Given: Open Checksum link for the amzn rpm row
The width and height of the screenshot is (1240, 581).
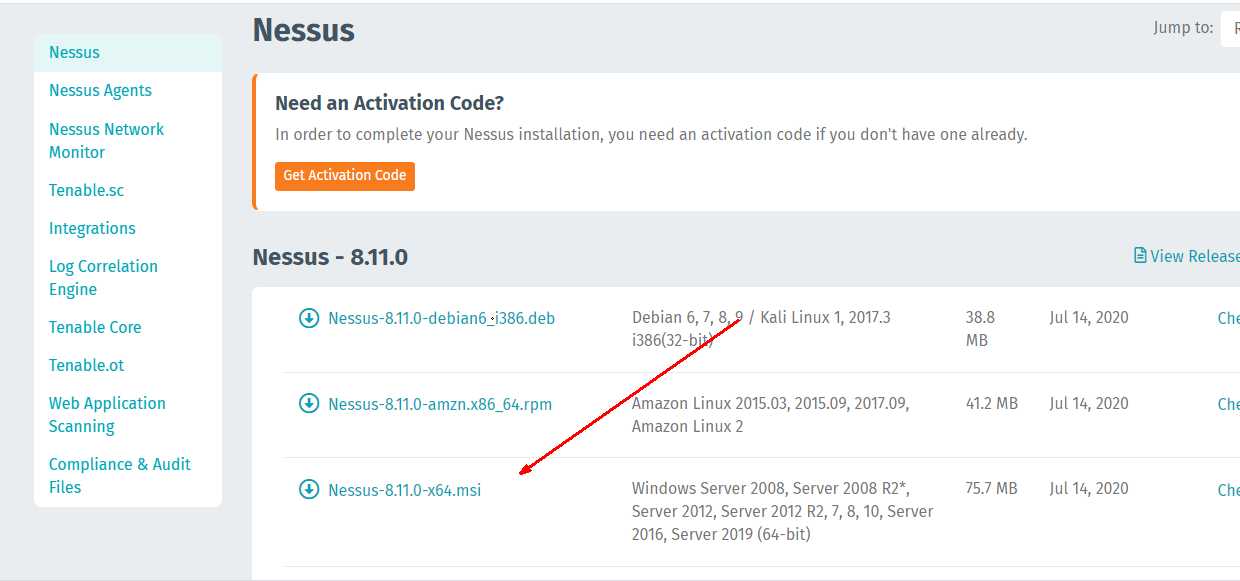Looking at the screenshot, I should point(1228,404).
